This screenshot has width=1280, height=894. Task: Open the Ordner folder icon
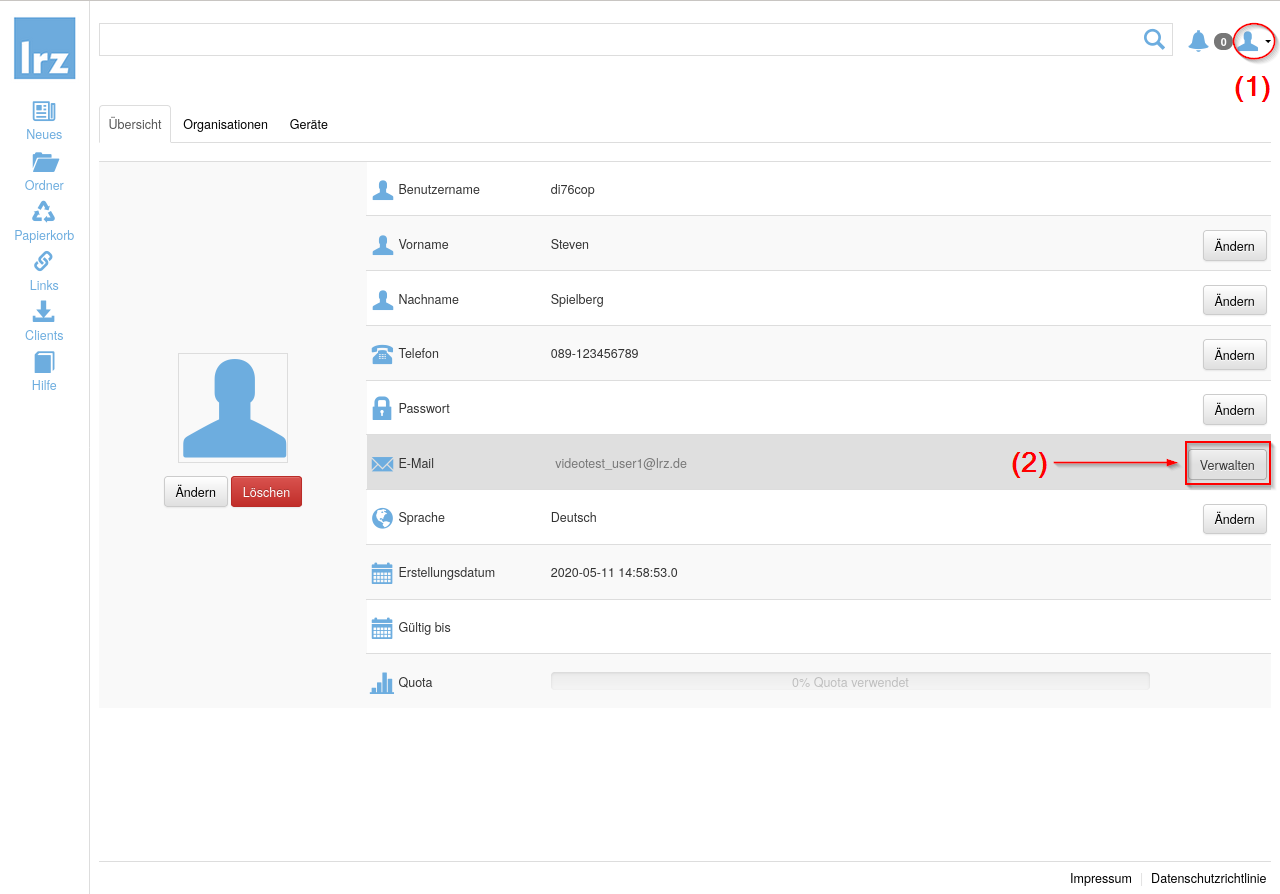coord(44,162)
